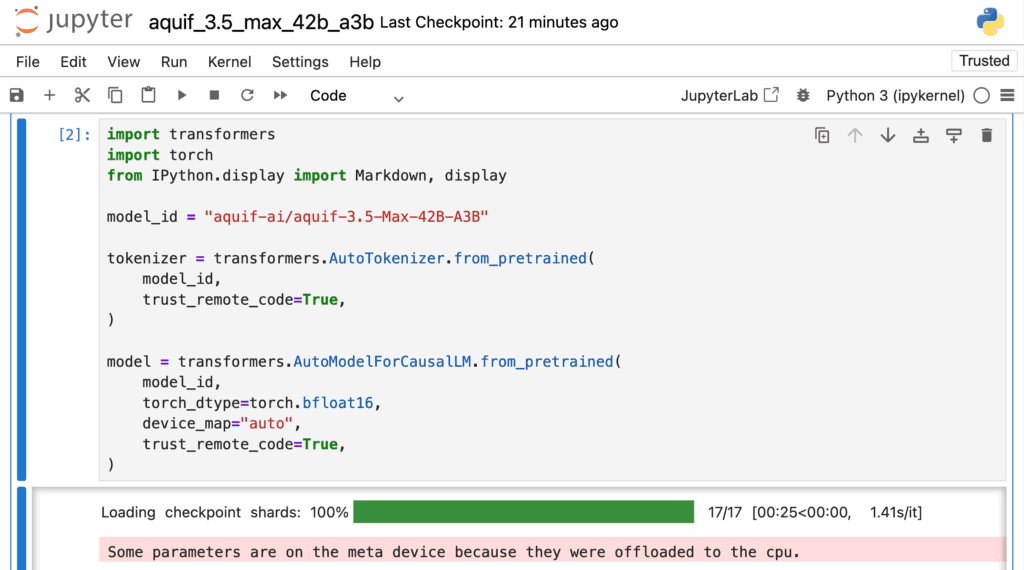Enable the debugger bug icon
Screen dimensions: 1024x570
coord(802,95)
